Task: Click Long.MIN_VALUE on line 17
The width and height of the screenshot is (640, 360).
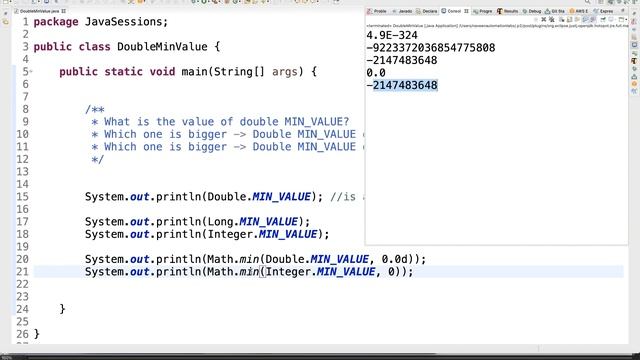Action: coord(253,222)
